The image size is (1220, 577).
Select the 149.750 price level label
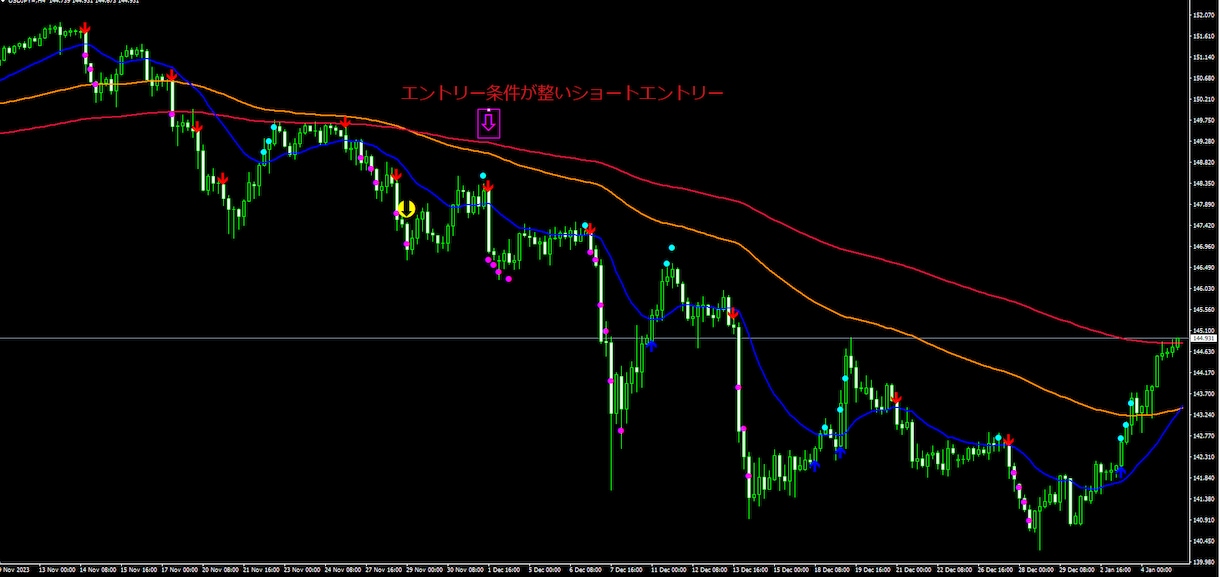pyautogui.click(x=1204, y=121)
